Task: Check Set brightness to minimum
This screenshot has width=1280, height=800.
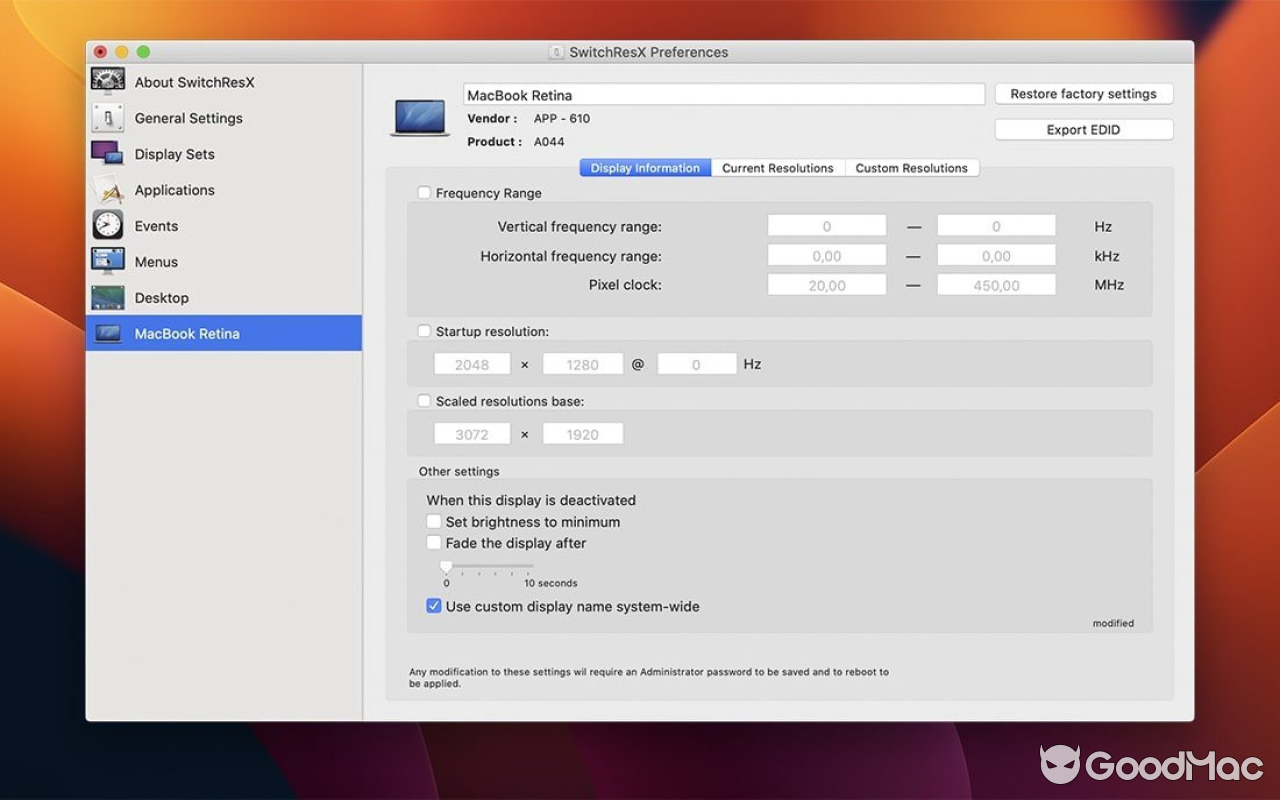Action: tap(434, 521)
